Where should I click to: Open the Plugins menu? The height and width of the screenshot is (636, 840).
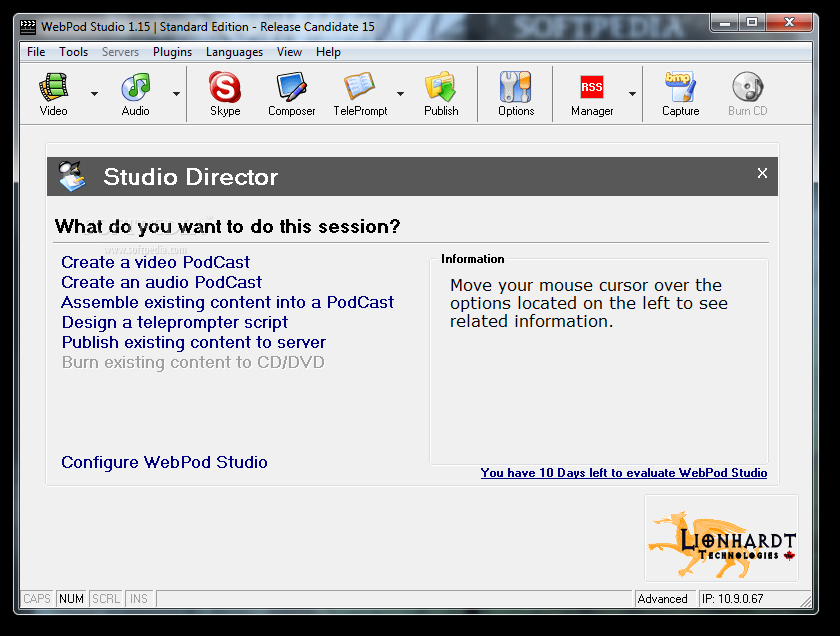pos(172,52)
